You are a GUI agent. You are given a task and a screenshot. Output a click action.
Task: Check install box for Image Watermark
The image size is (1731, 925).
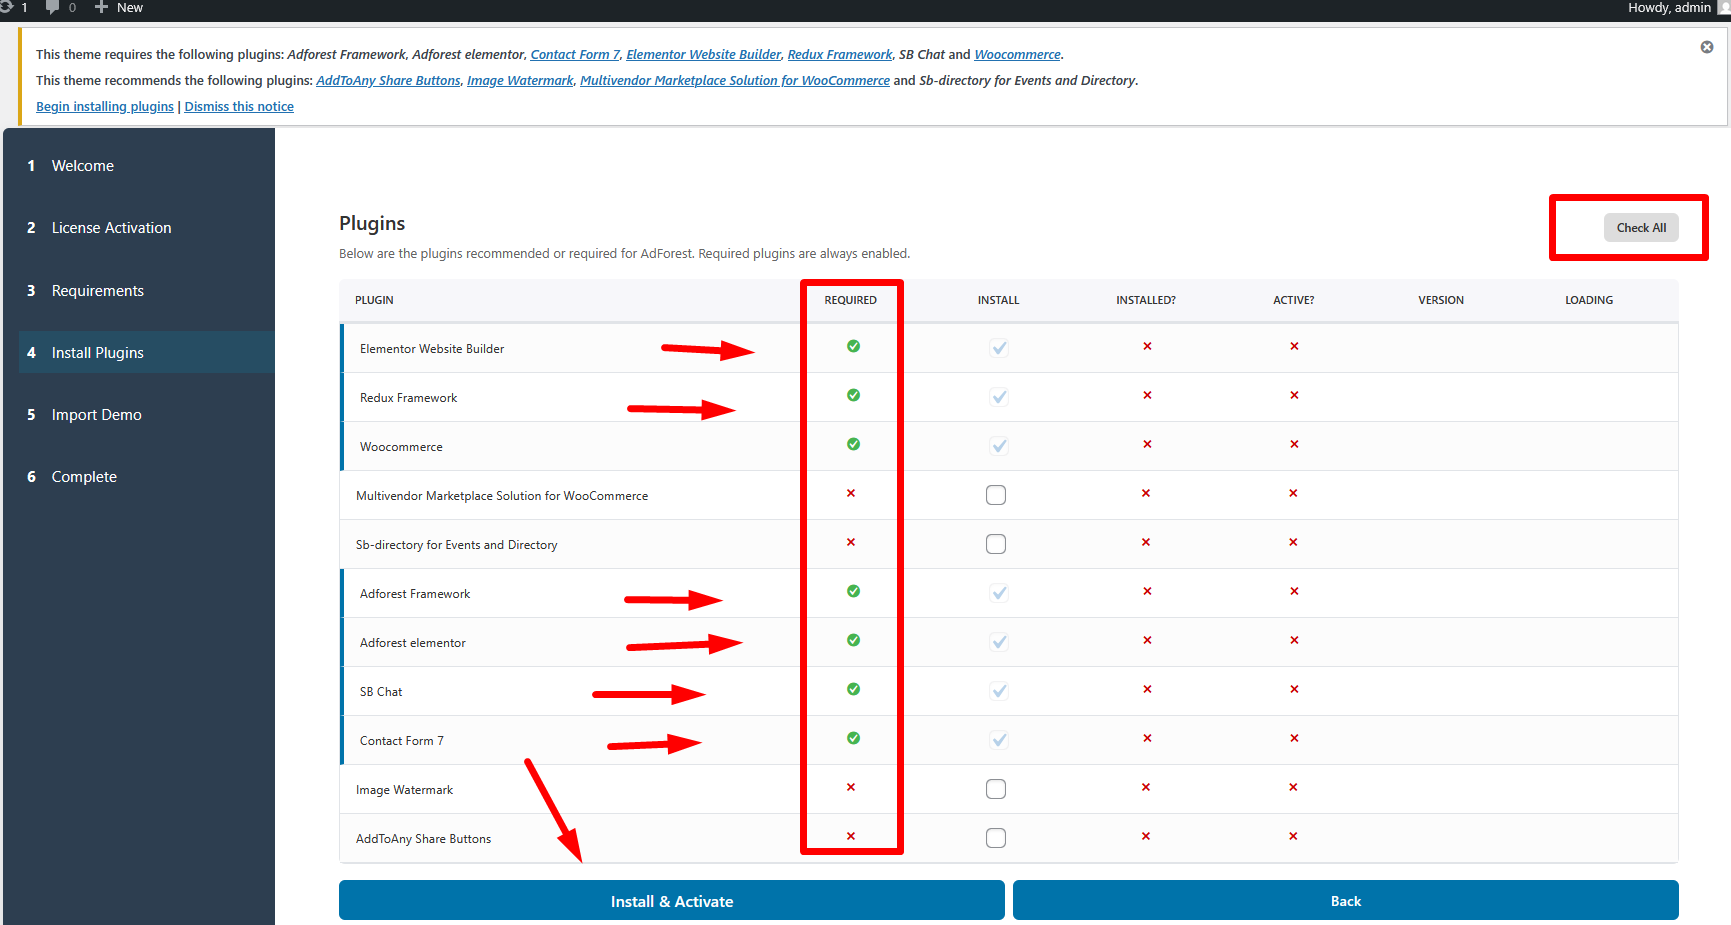[x=996, y=789]
